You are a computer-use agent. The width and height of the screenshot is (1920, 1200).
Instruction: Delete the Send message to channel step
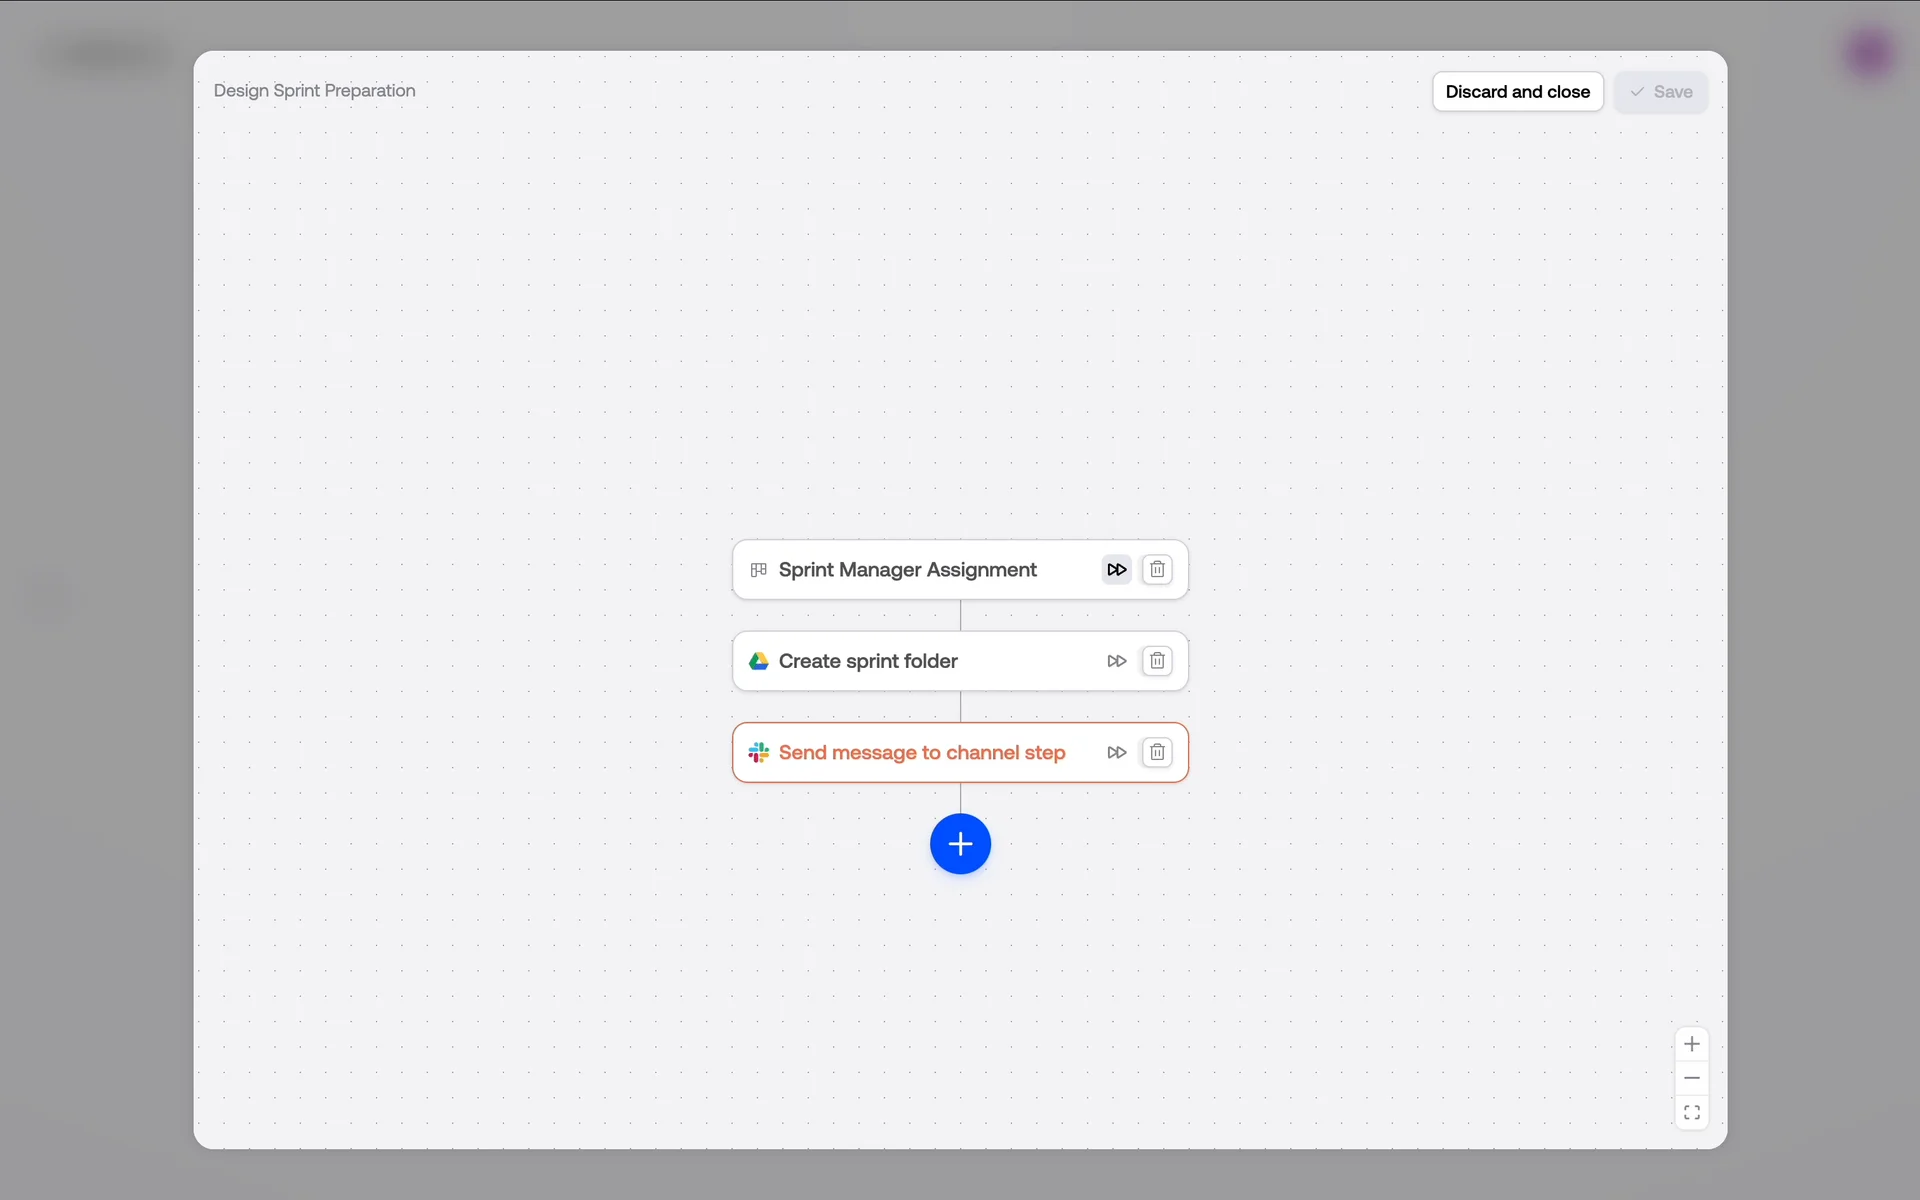1157,753
